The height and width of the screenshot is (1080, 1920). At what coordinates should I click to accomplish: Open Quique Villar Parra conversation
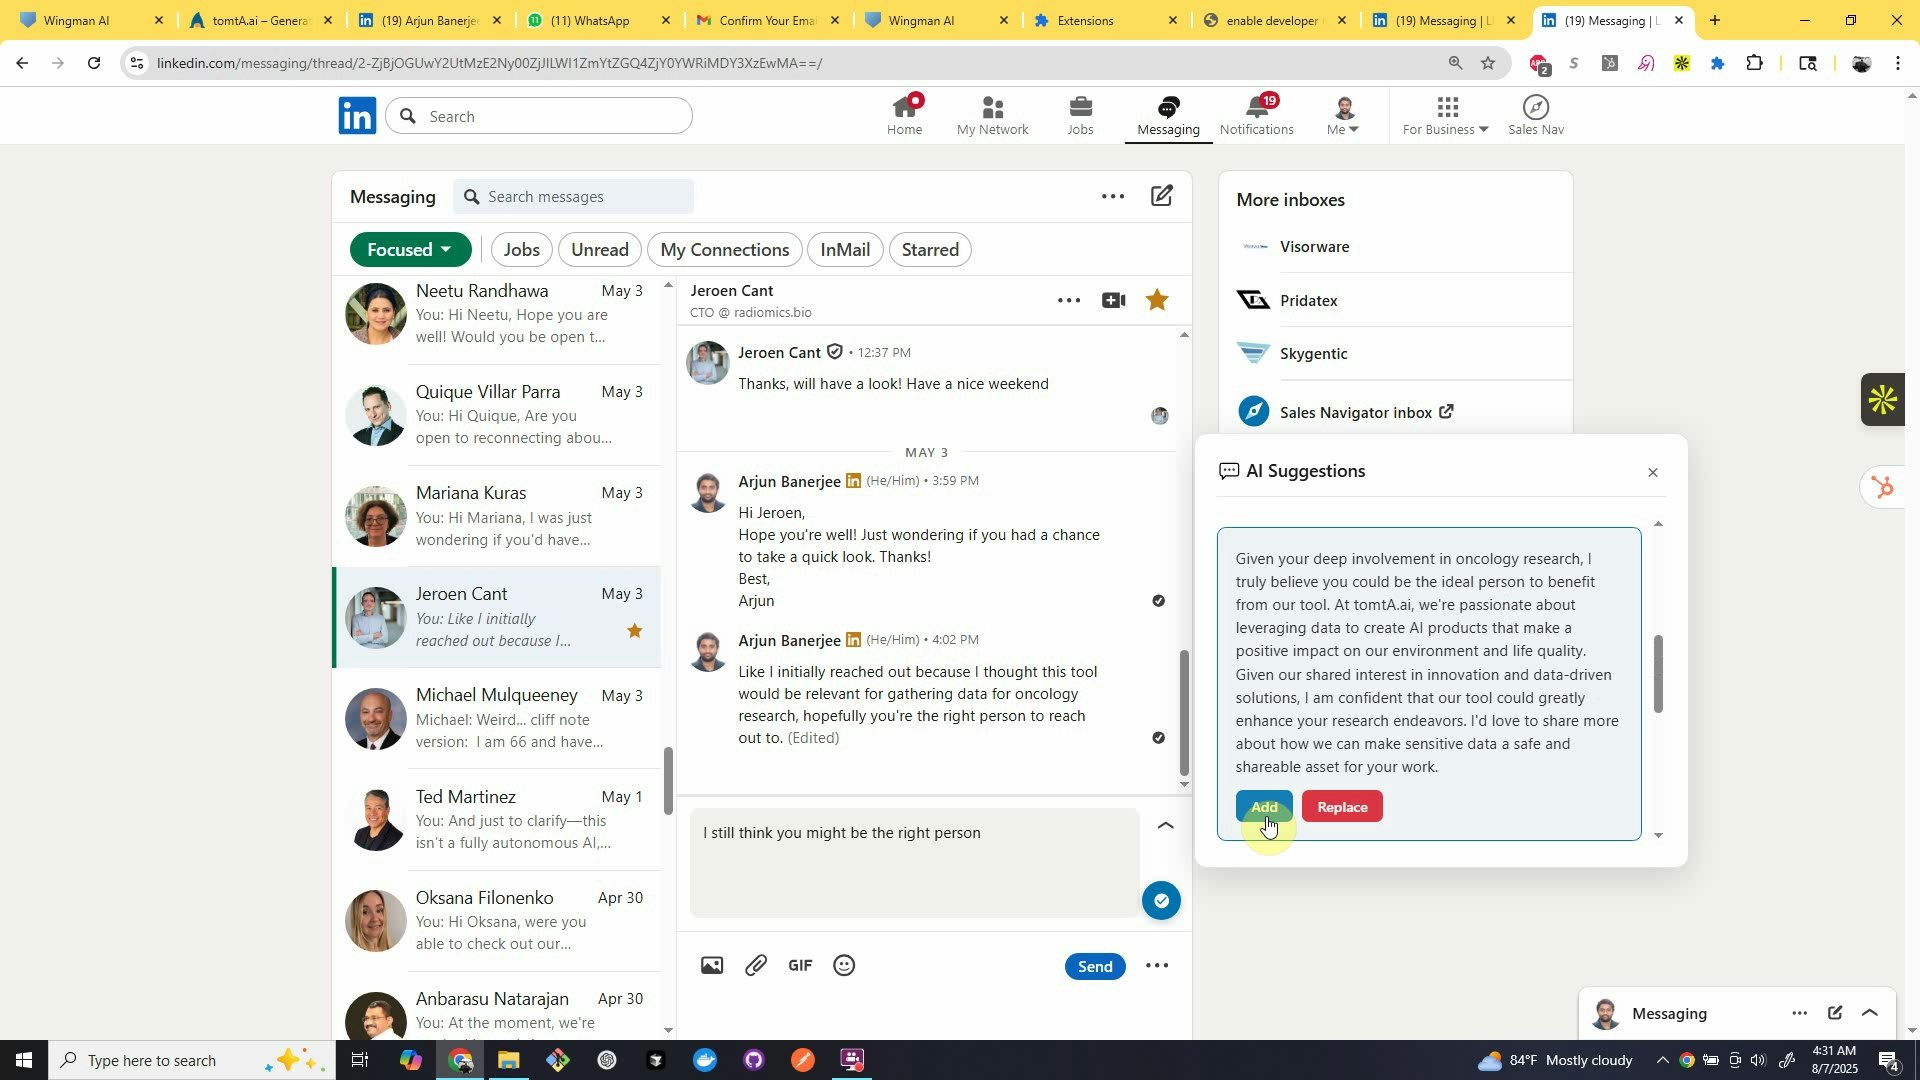pyautogui.click(x=496, y=415)
